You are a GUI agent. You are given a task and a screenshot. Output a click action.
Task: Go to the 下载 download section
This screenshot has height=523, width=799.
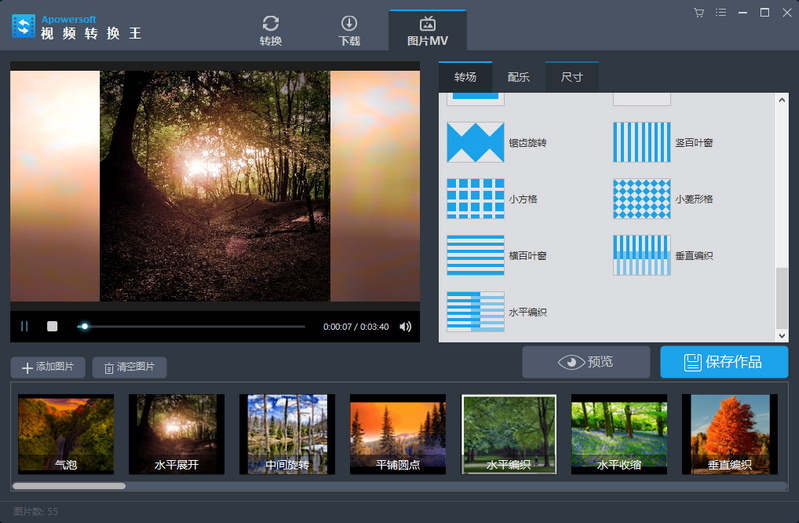click(350, 31)
